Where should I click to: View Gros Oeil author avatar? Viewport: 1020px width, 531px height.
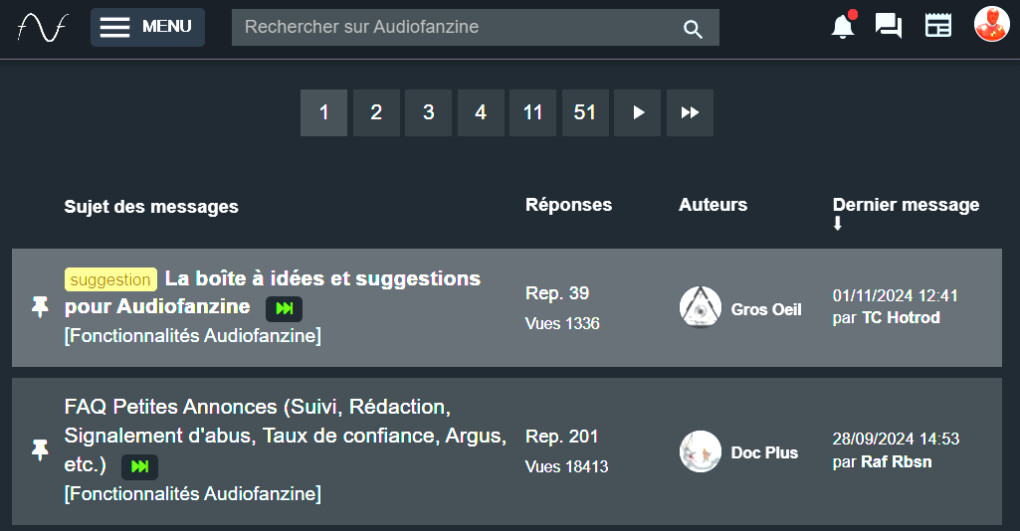click(x=700, y=306)
